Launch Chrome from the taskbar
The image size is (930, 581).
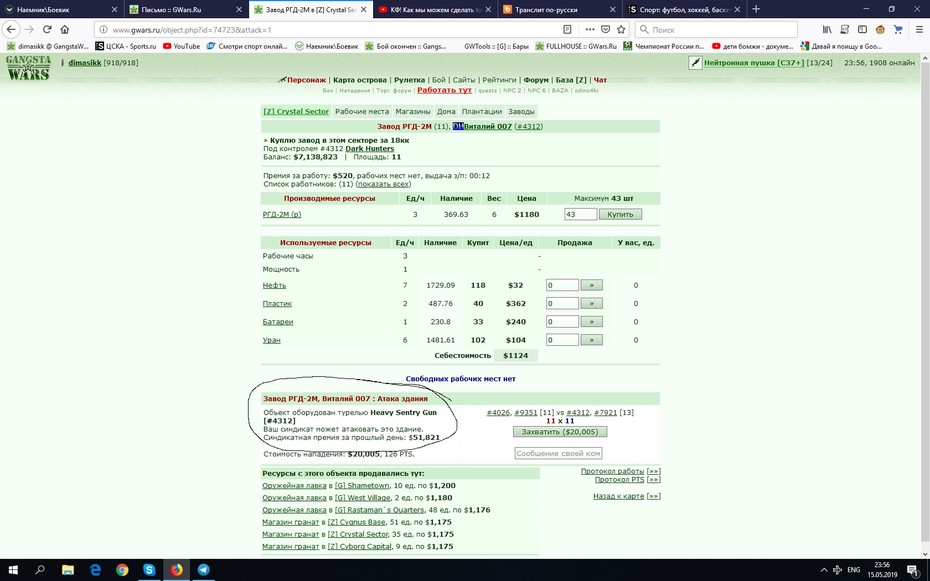click(122, 570)
